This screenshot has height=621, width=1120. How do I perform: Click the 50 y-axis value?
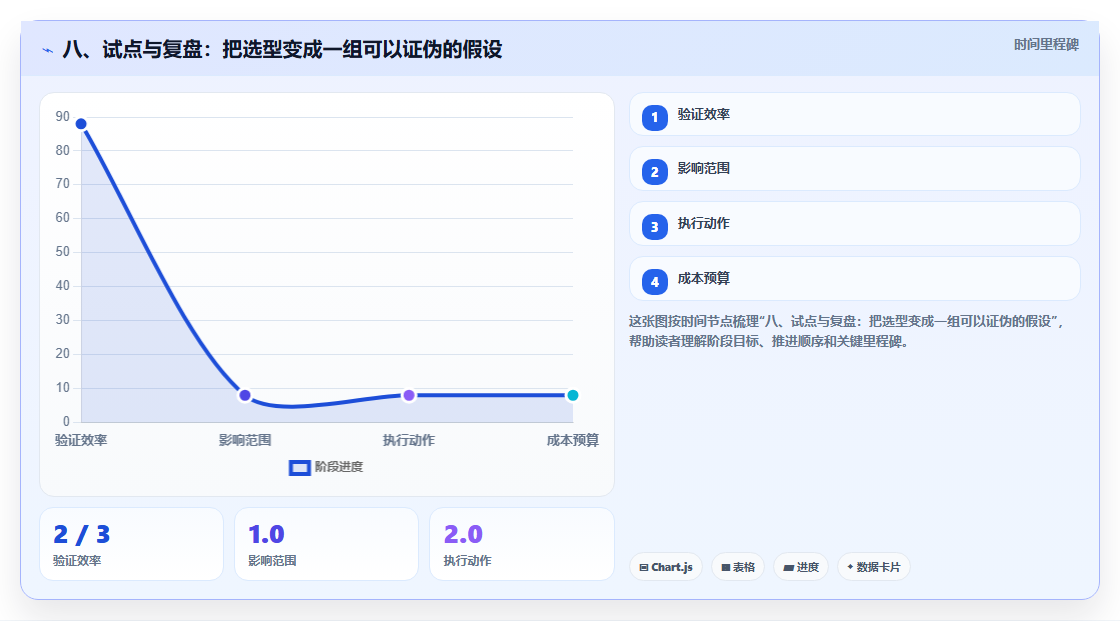[63, 252]
